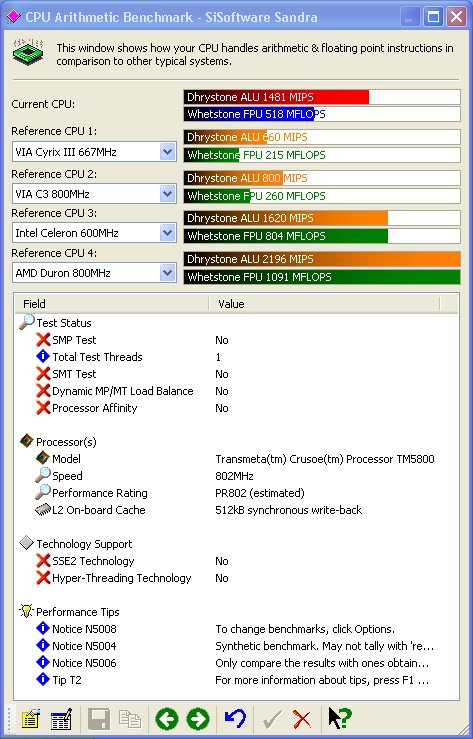Viewport: 473px width, 739px height.
Task: Open the Reference CPU 4 Duron dropdown
Action: [168, 273]
